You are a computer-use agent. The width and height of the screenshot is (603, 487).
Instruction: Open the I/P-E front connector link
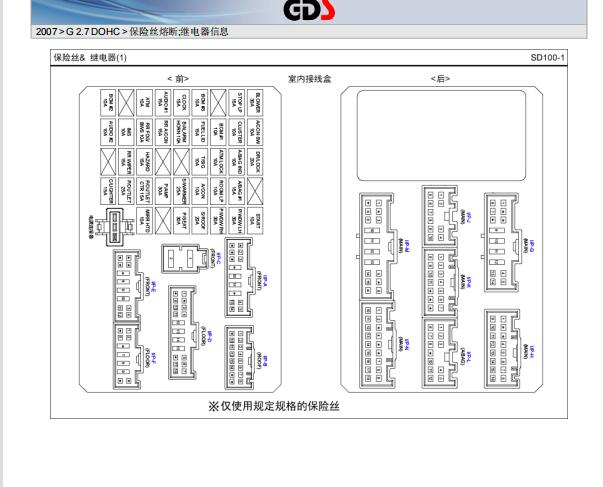153,287
